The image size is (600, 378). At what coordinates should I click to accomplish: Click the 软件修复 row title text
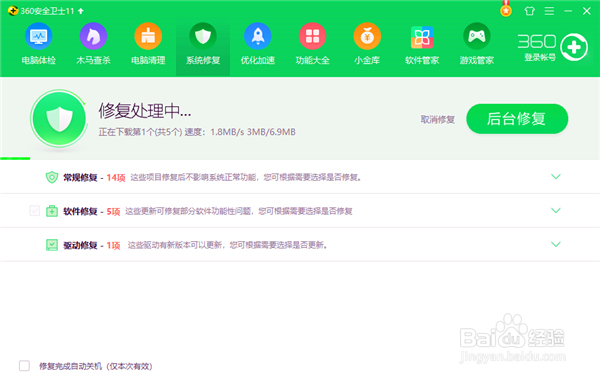click(x=80, y=211)
